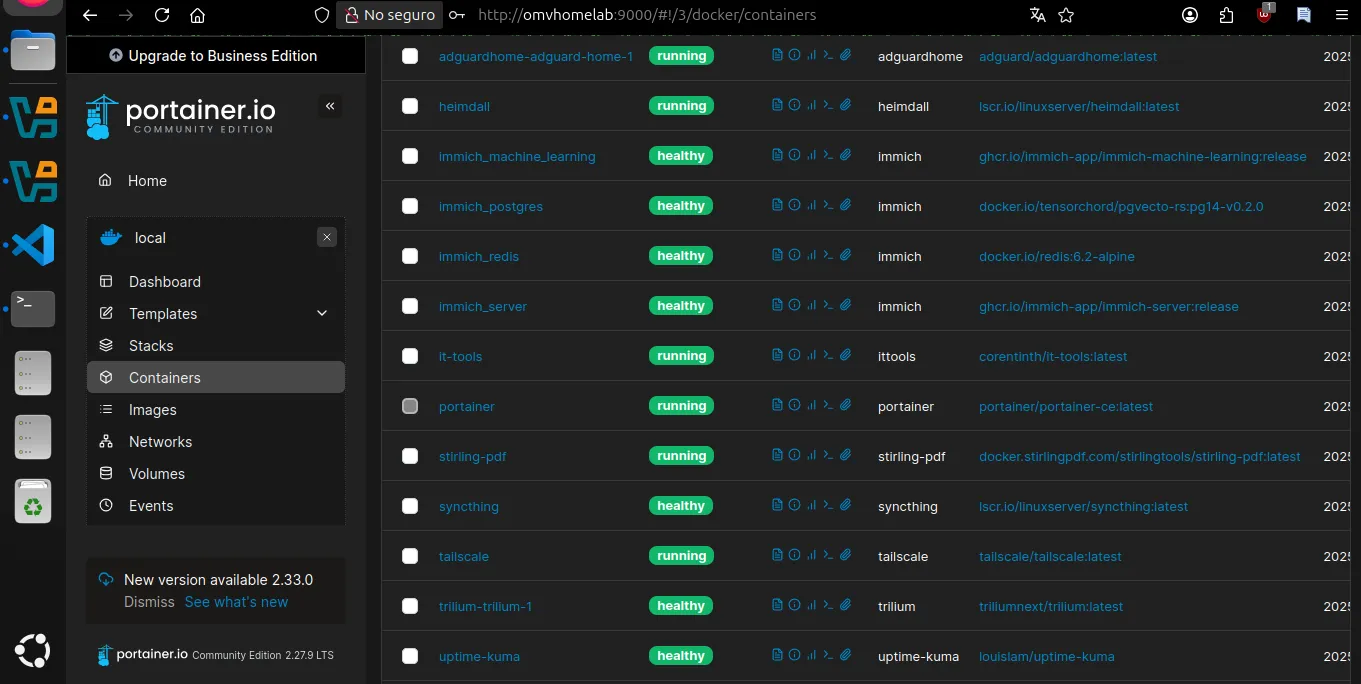Click the browser address bar URL

tap(646, 15)
